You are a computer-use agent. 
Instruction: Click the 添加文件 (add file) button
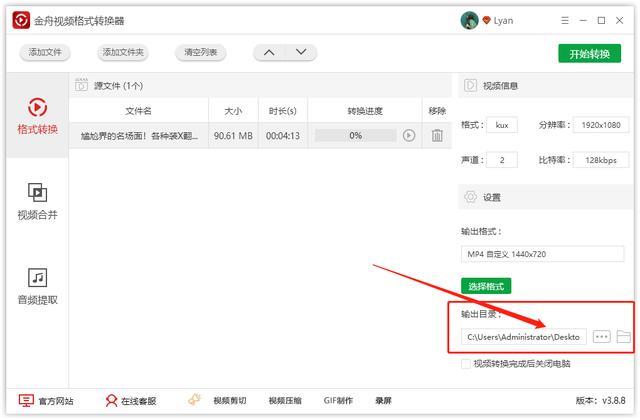[x=45, y=52]
